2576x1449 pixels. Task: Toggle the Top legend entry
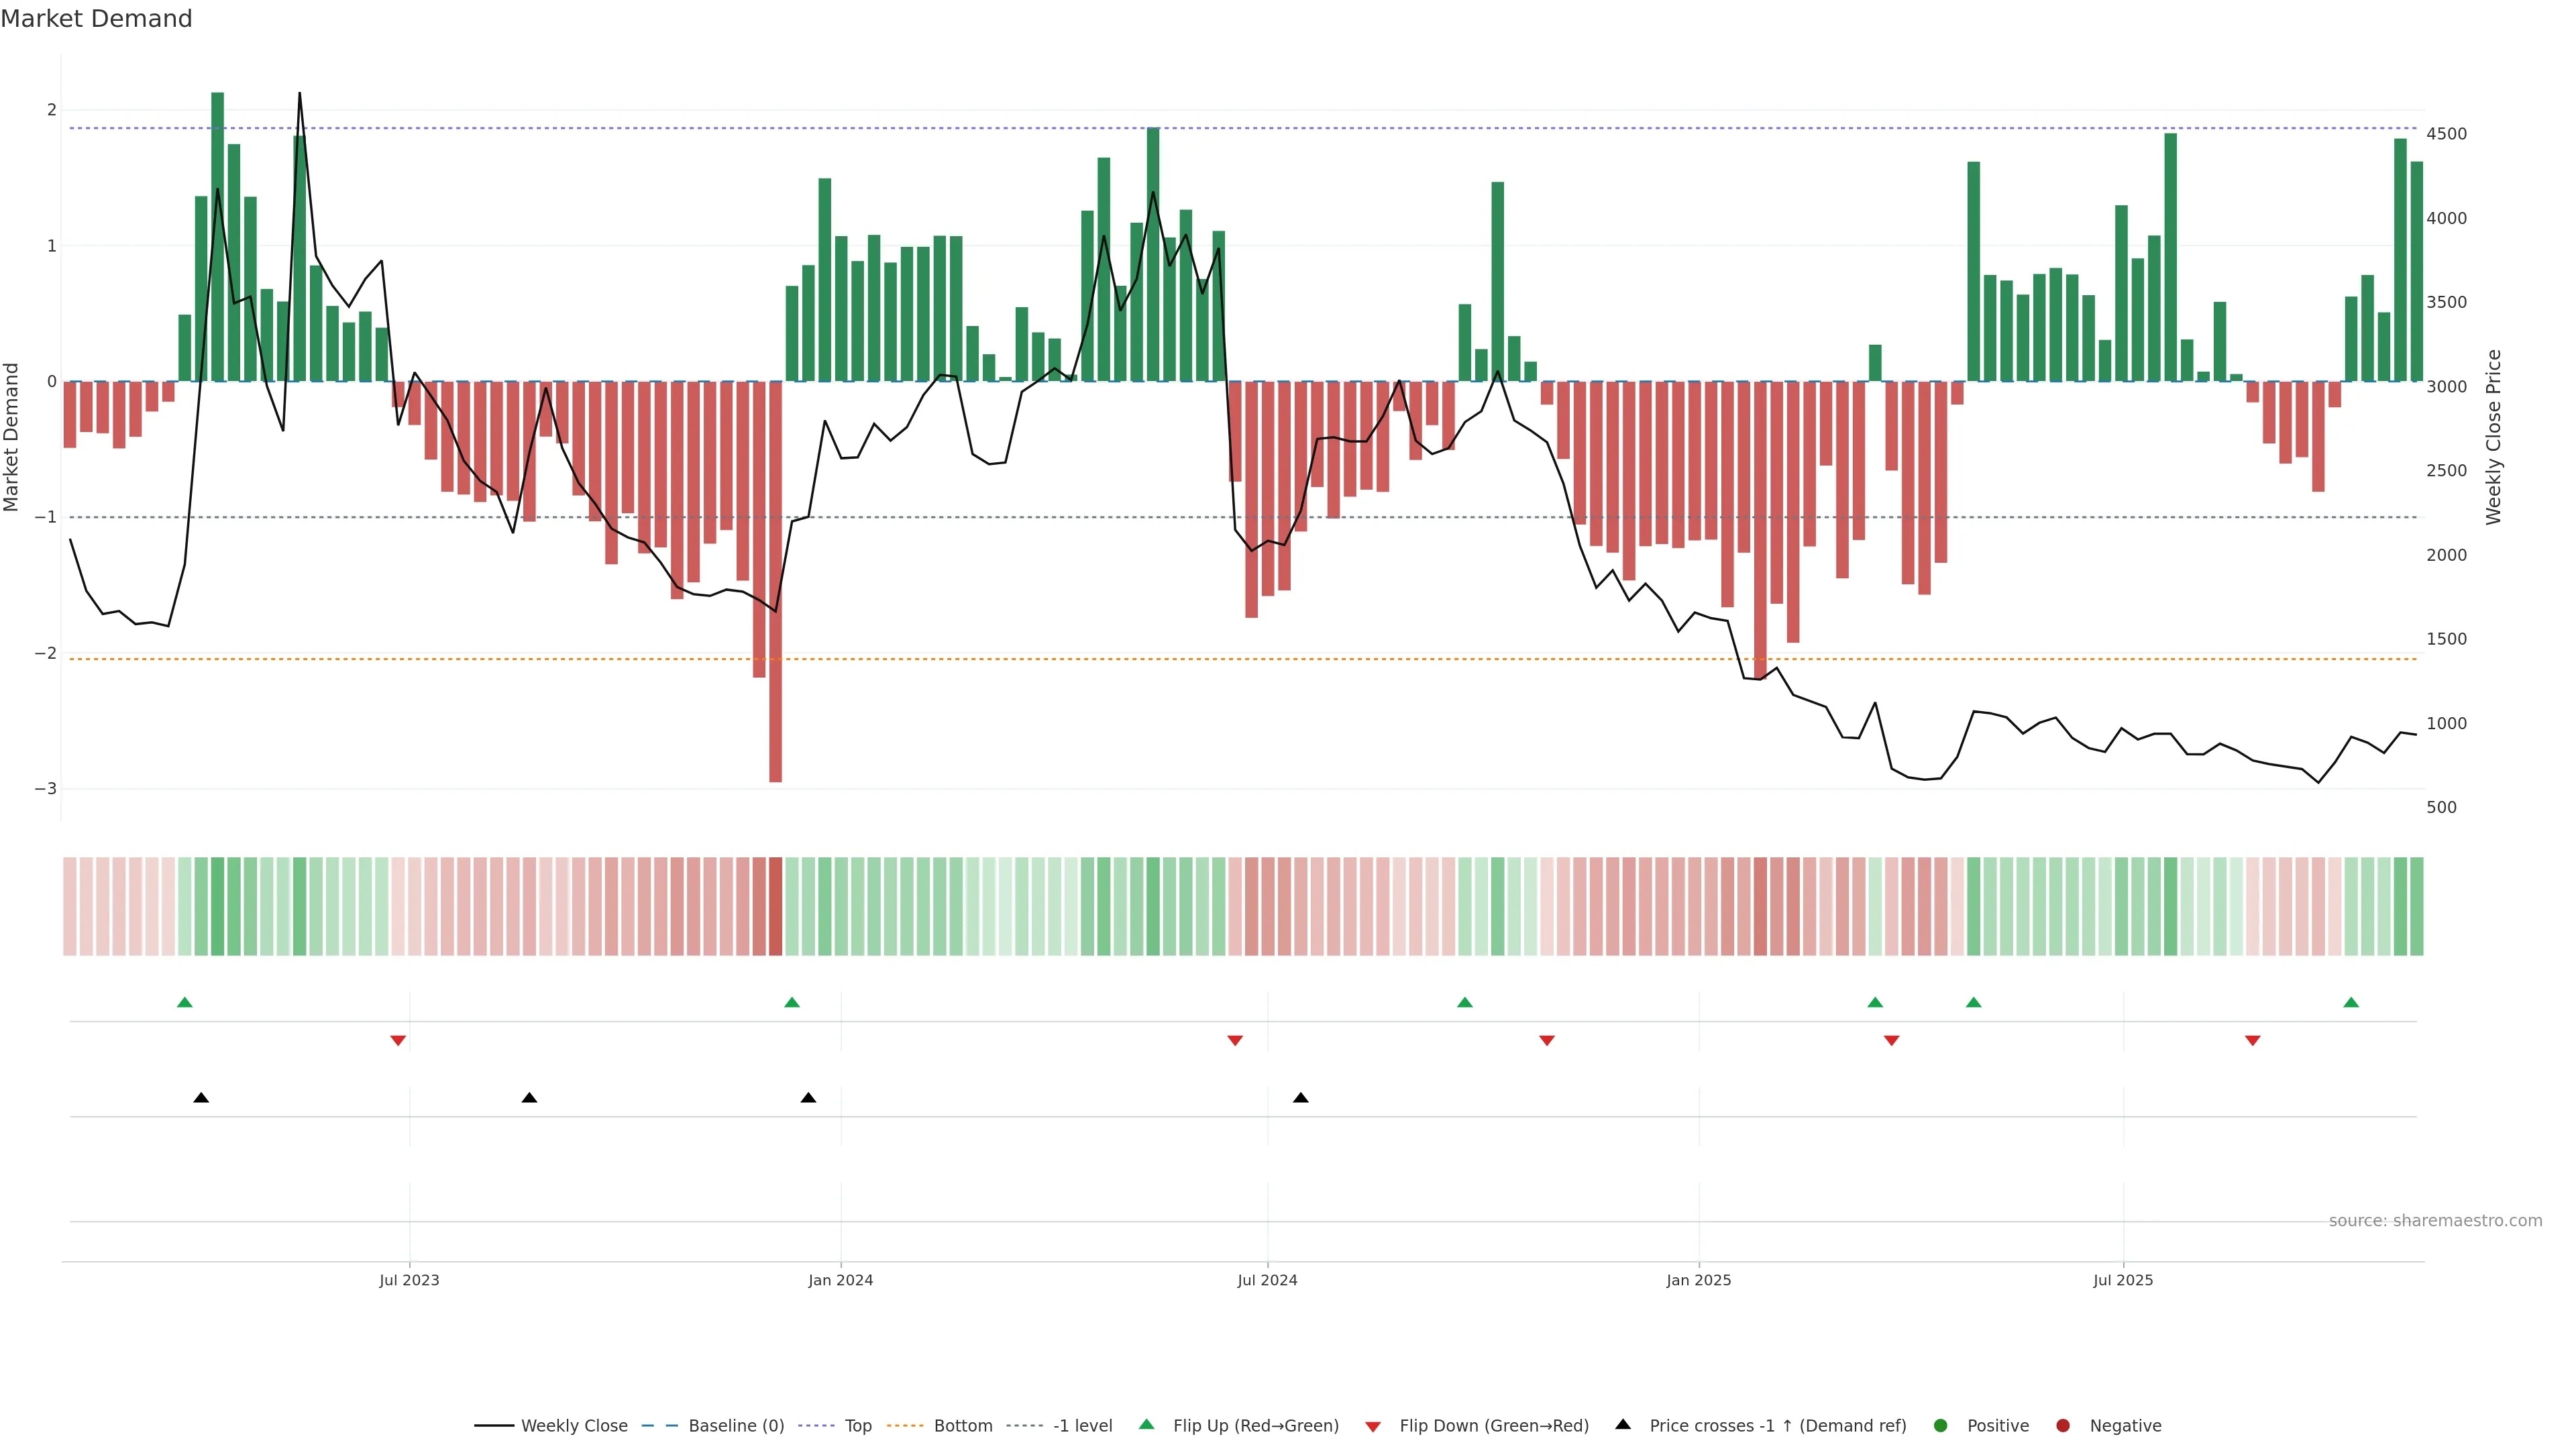pos(857,1426)
